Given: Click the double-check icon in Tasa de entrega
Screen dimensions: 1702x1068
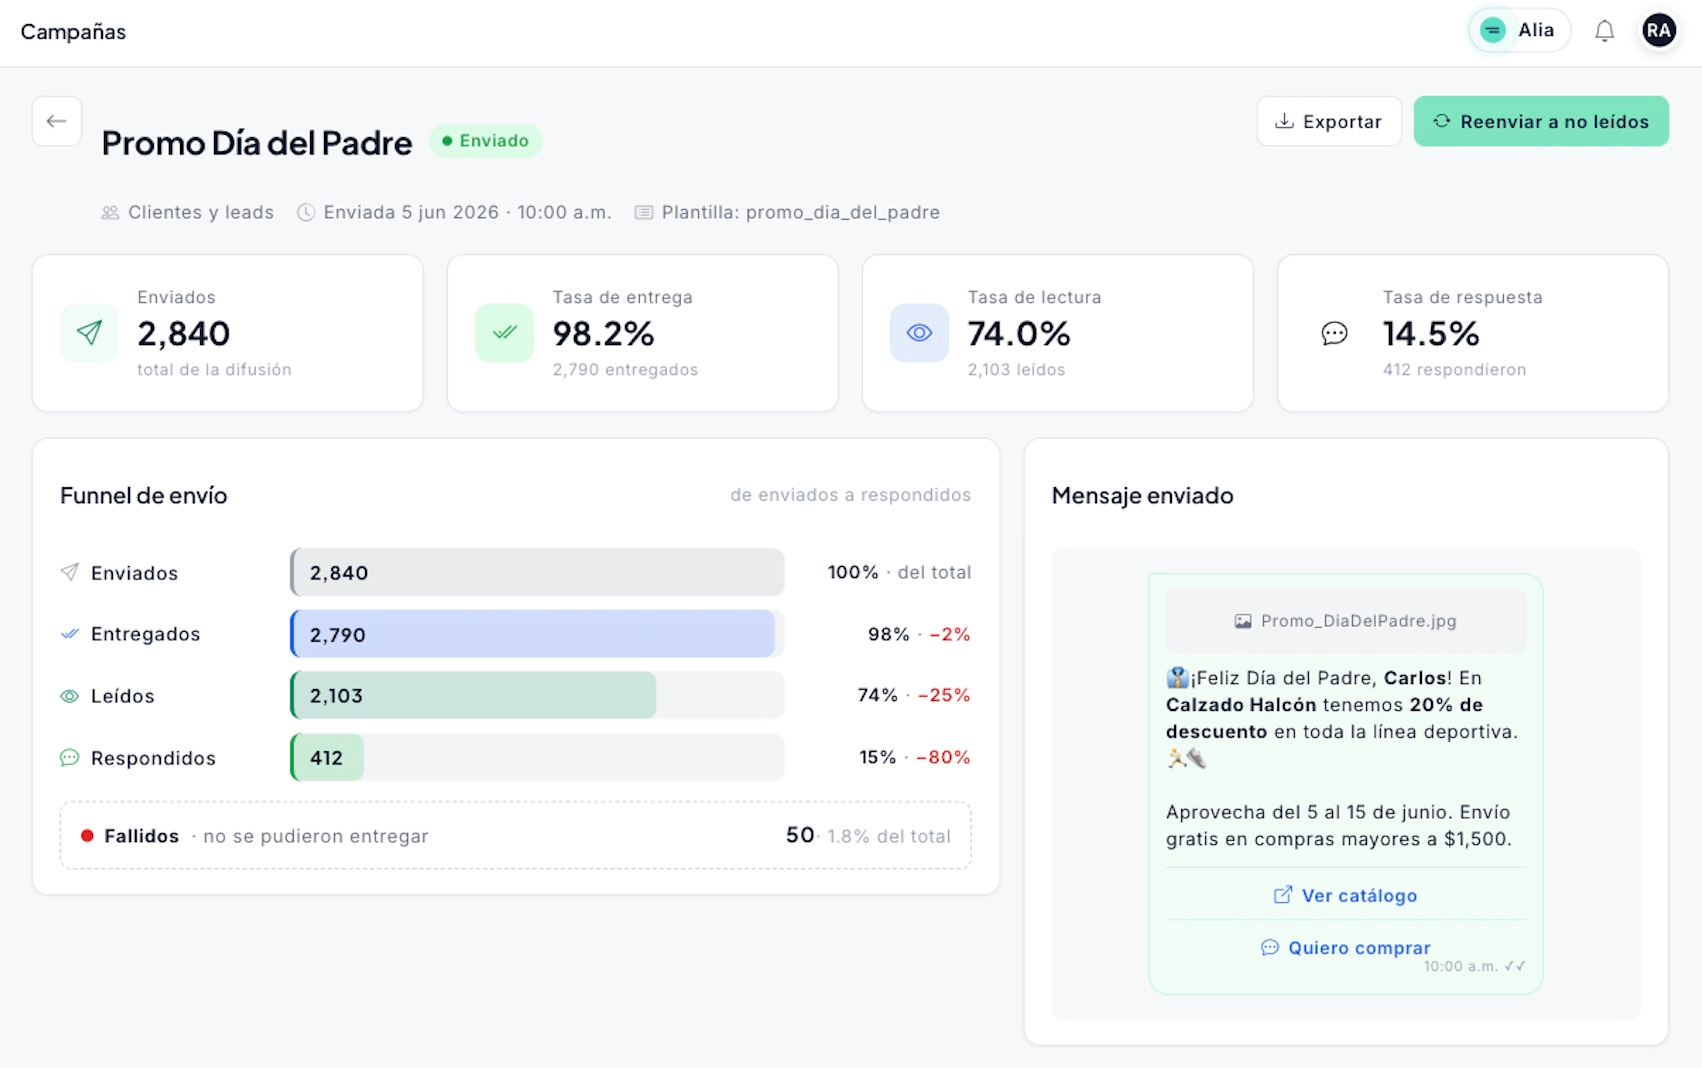Looking at the screenshot, I should 504,333.
